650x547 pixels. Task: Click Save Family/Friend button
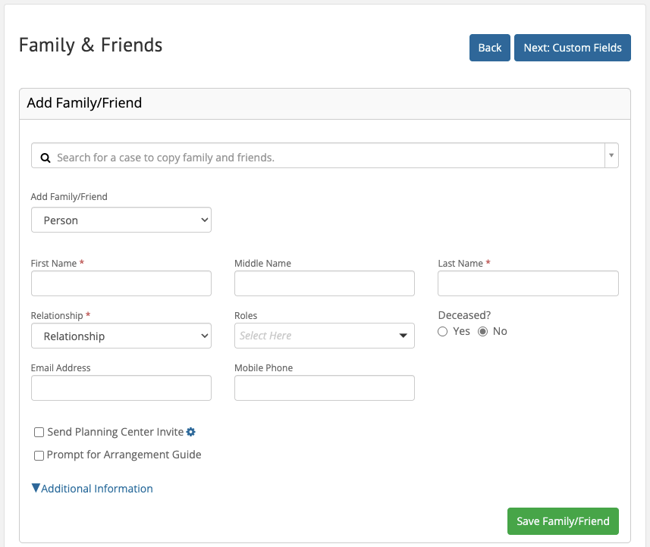coord(562,521)
